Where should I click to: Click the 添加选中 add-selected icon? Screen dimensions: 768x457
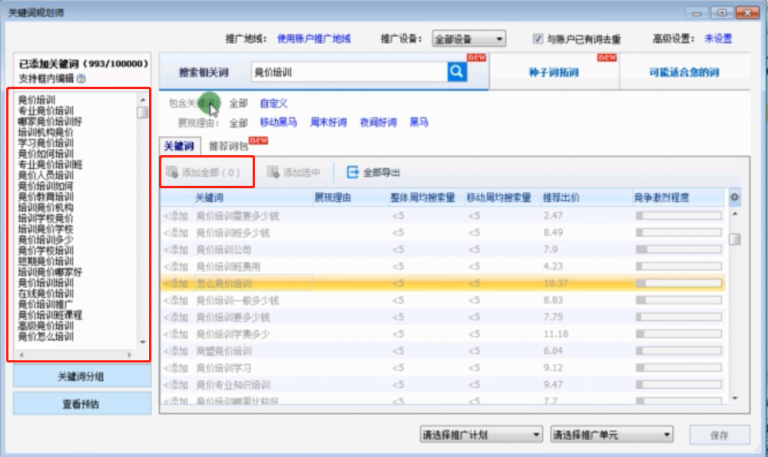tap(273, 172)
